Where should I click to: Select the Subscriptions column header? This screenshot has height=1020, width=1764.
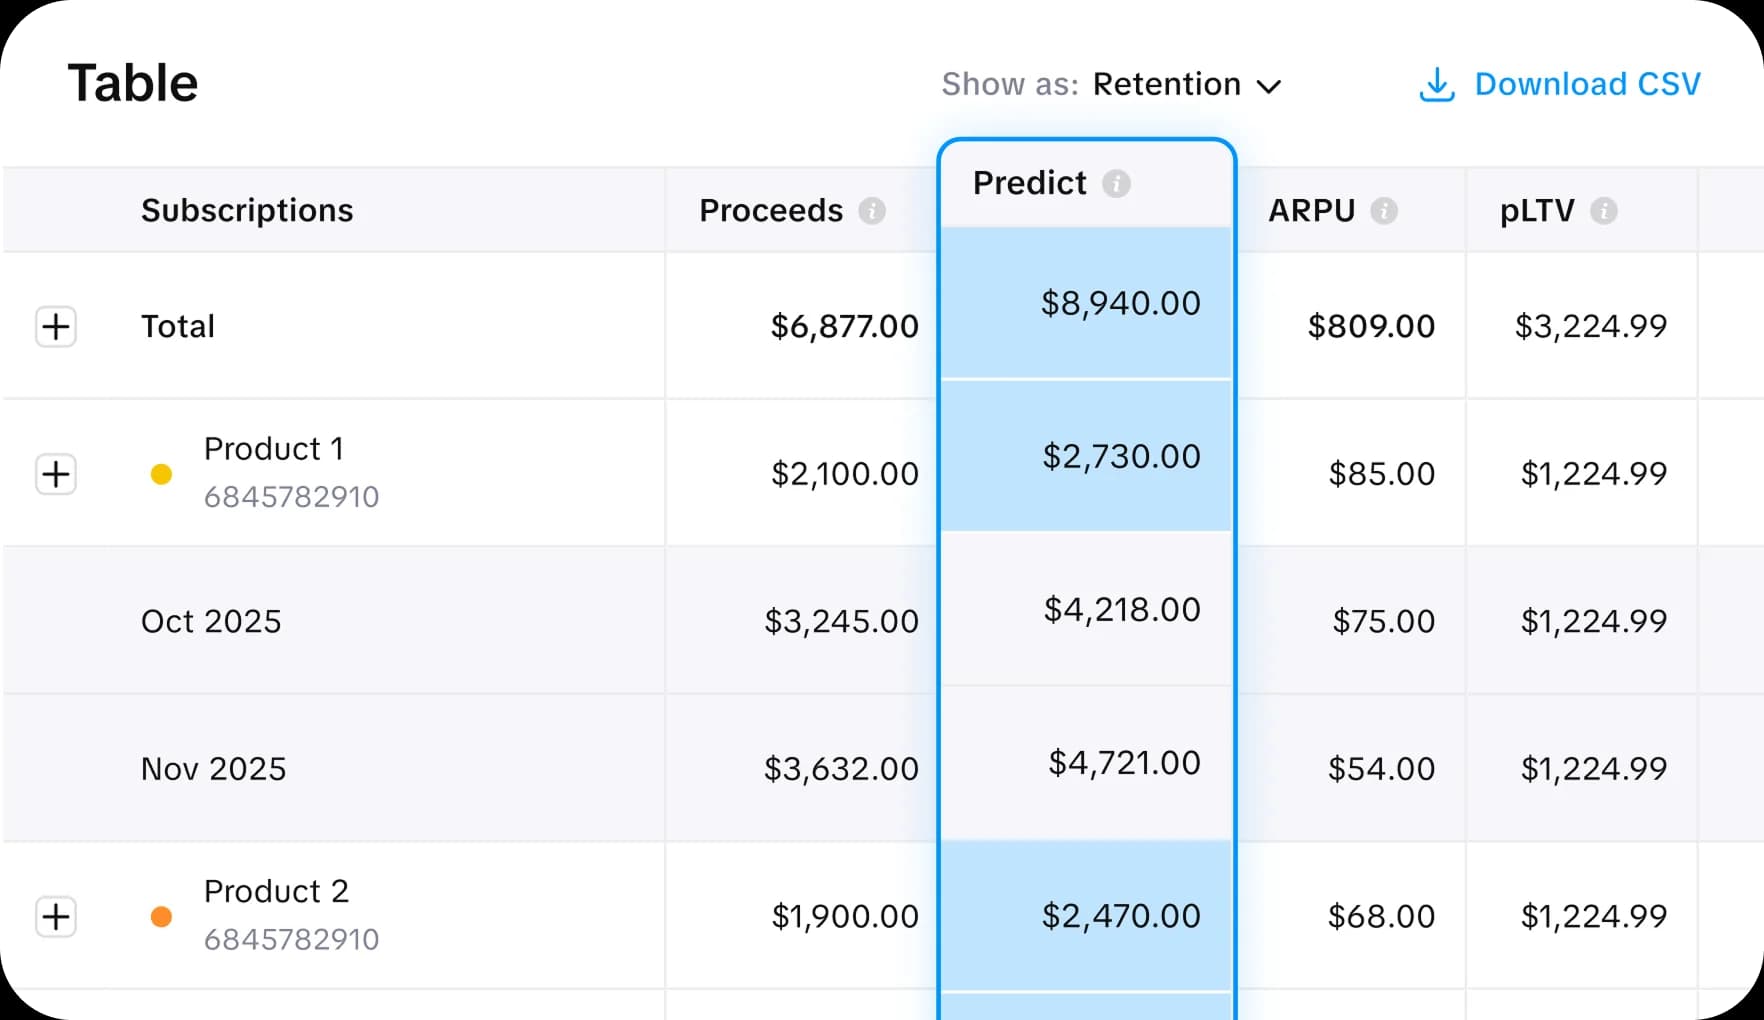pyautogui.click(x=246, y=210)
